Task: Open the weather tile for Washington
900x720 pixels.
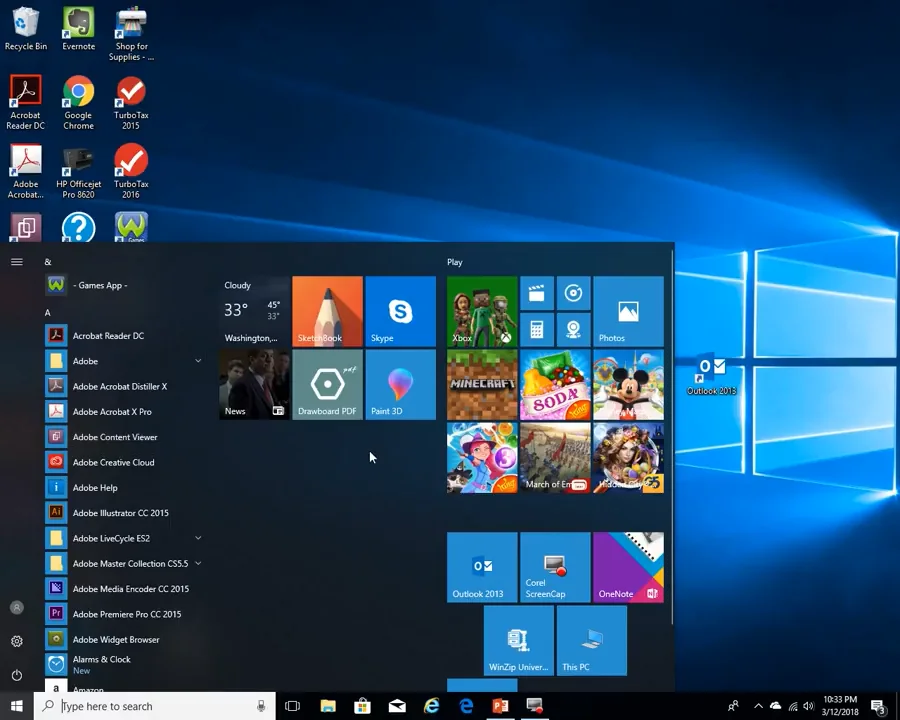Action: (x=254, y=311)
